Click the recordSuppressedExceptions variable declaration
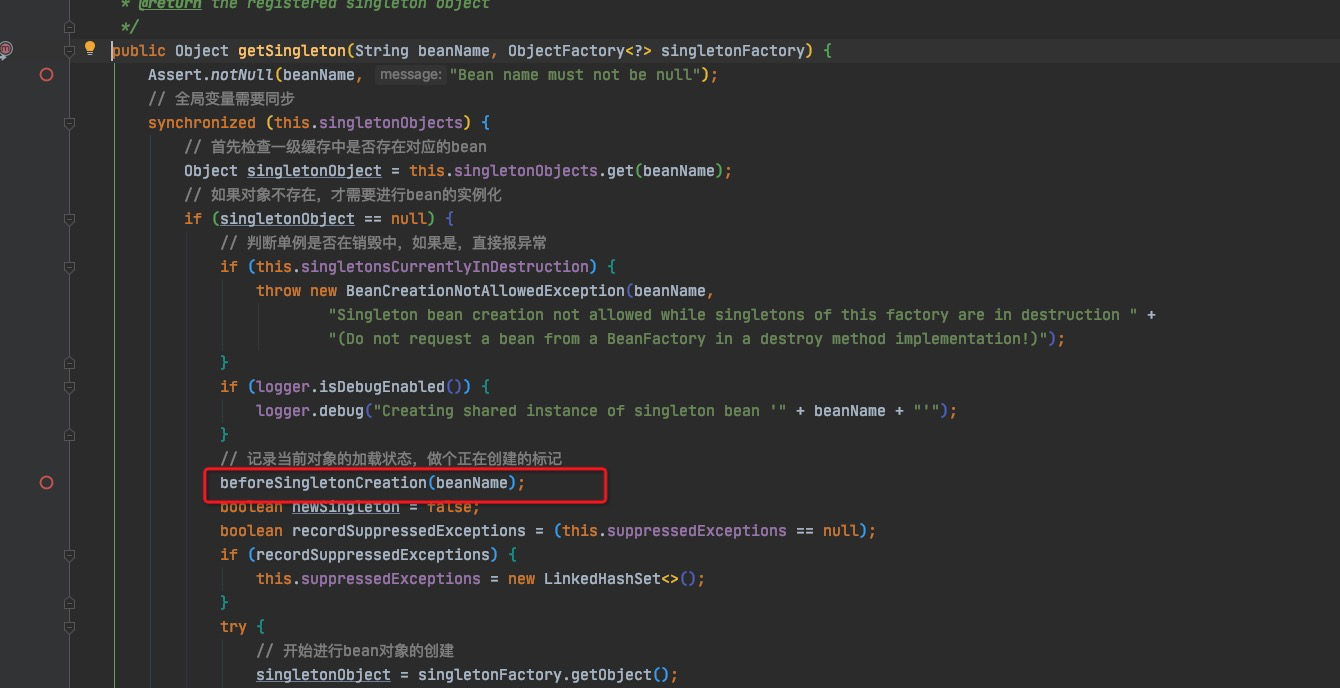The width and height of the screenshot is (1340, 688). (x=409, y=531)
